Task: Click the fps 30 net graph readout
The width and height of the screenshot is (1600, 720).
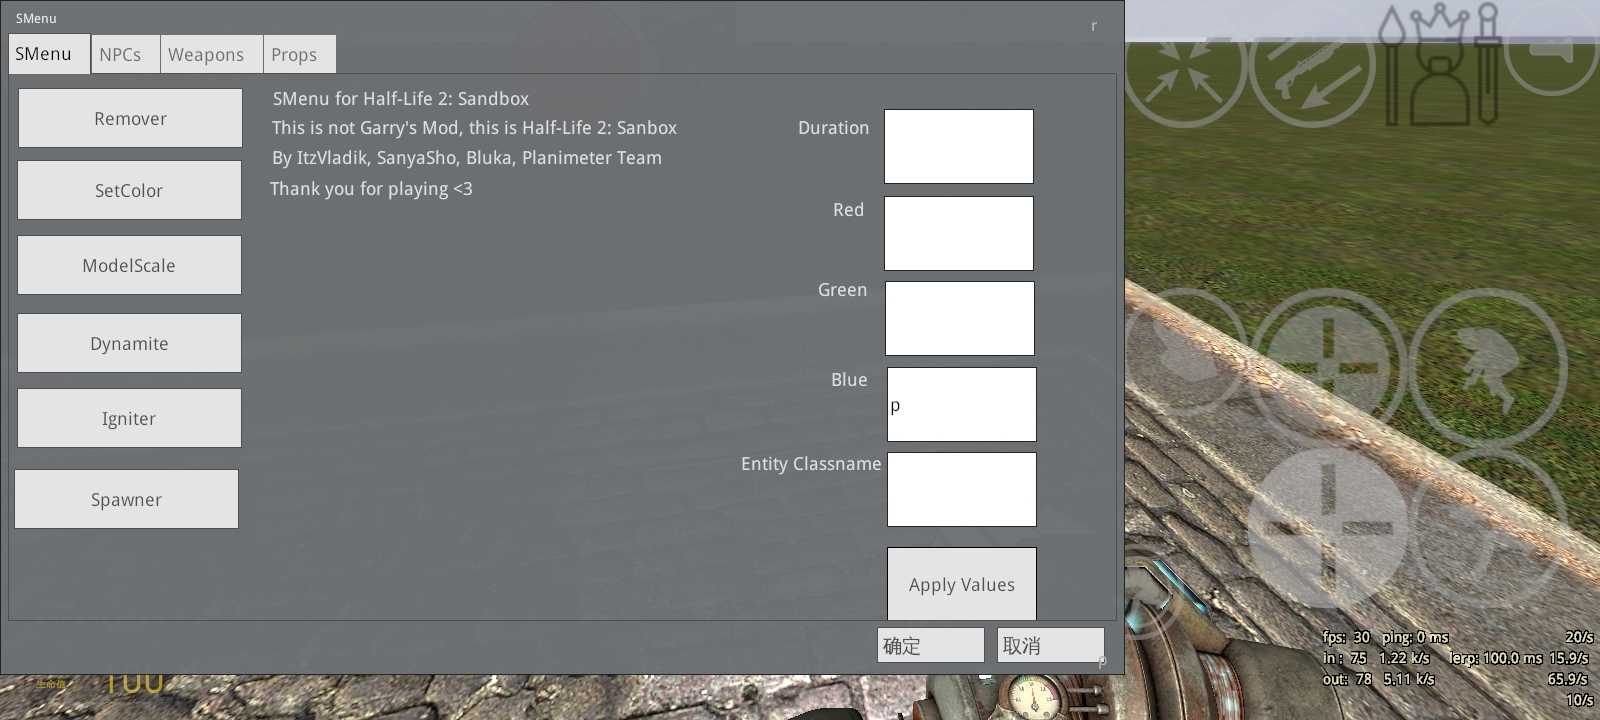Action: coord(1346,637)
